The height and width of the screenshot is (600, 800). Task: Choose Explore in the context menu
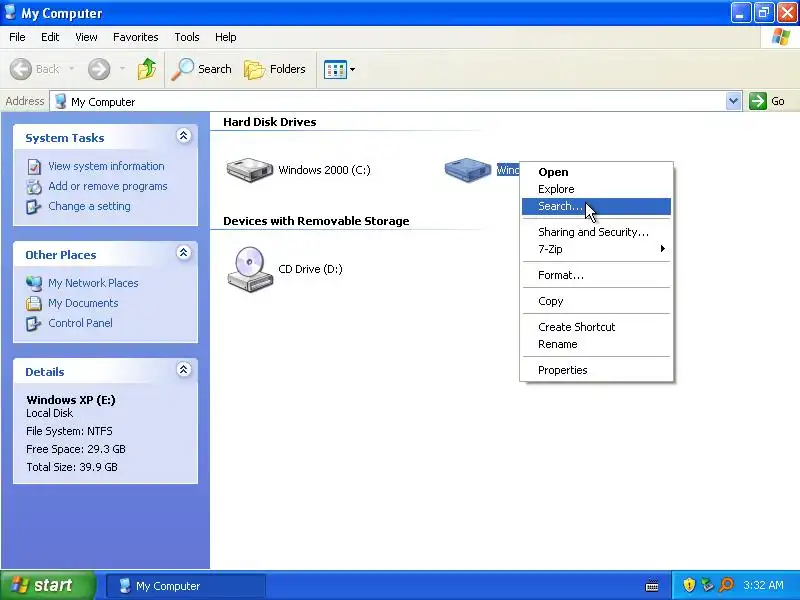[596, 189]
